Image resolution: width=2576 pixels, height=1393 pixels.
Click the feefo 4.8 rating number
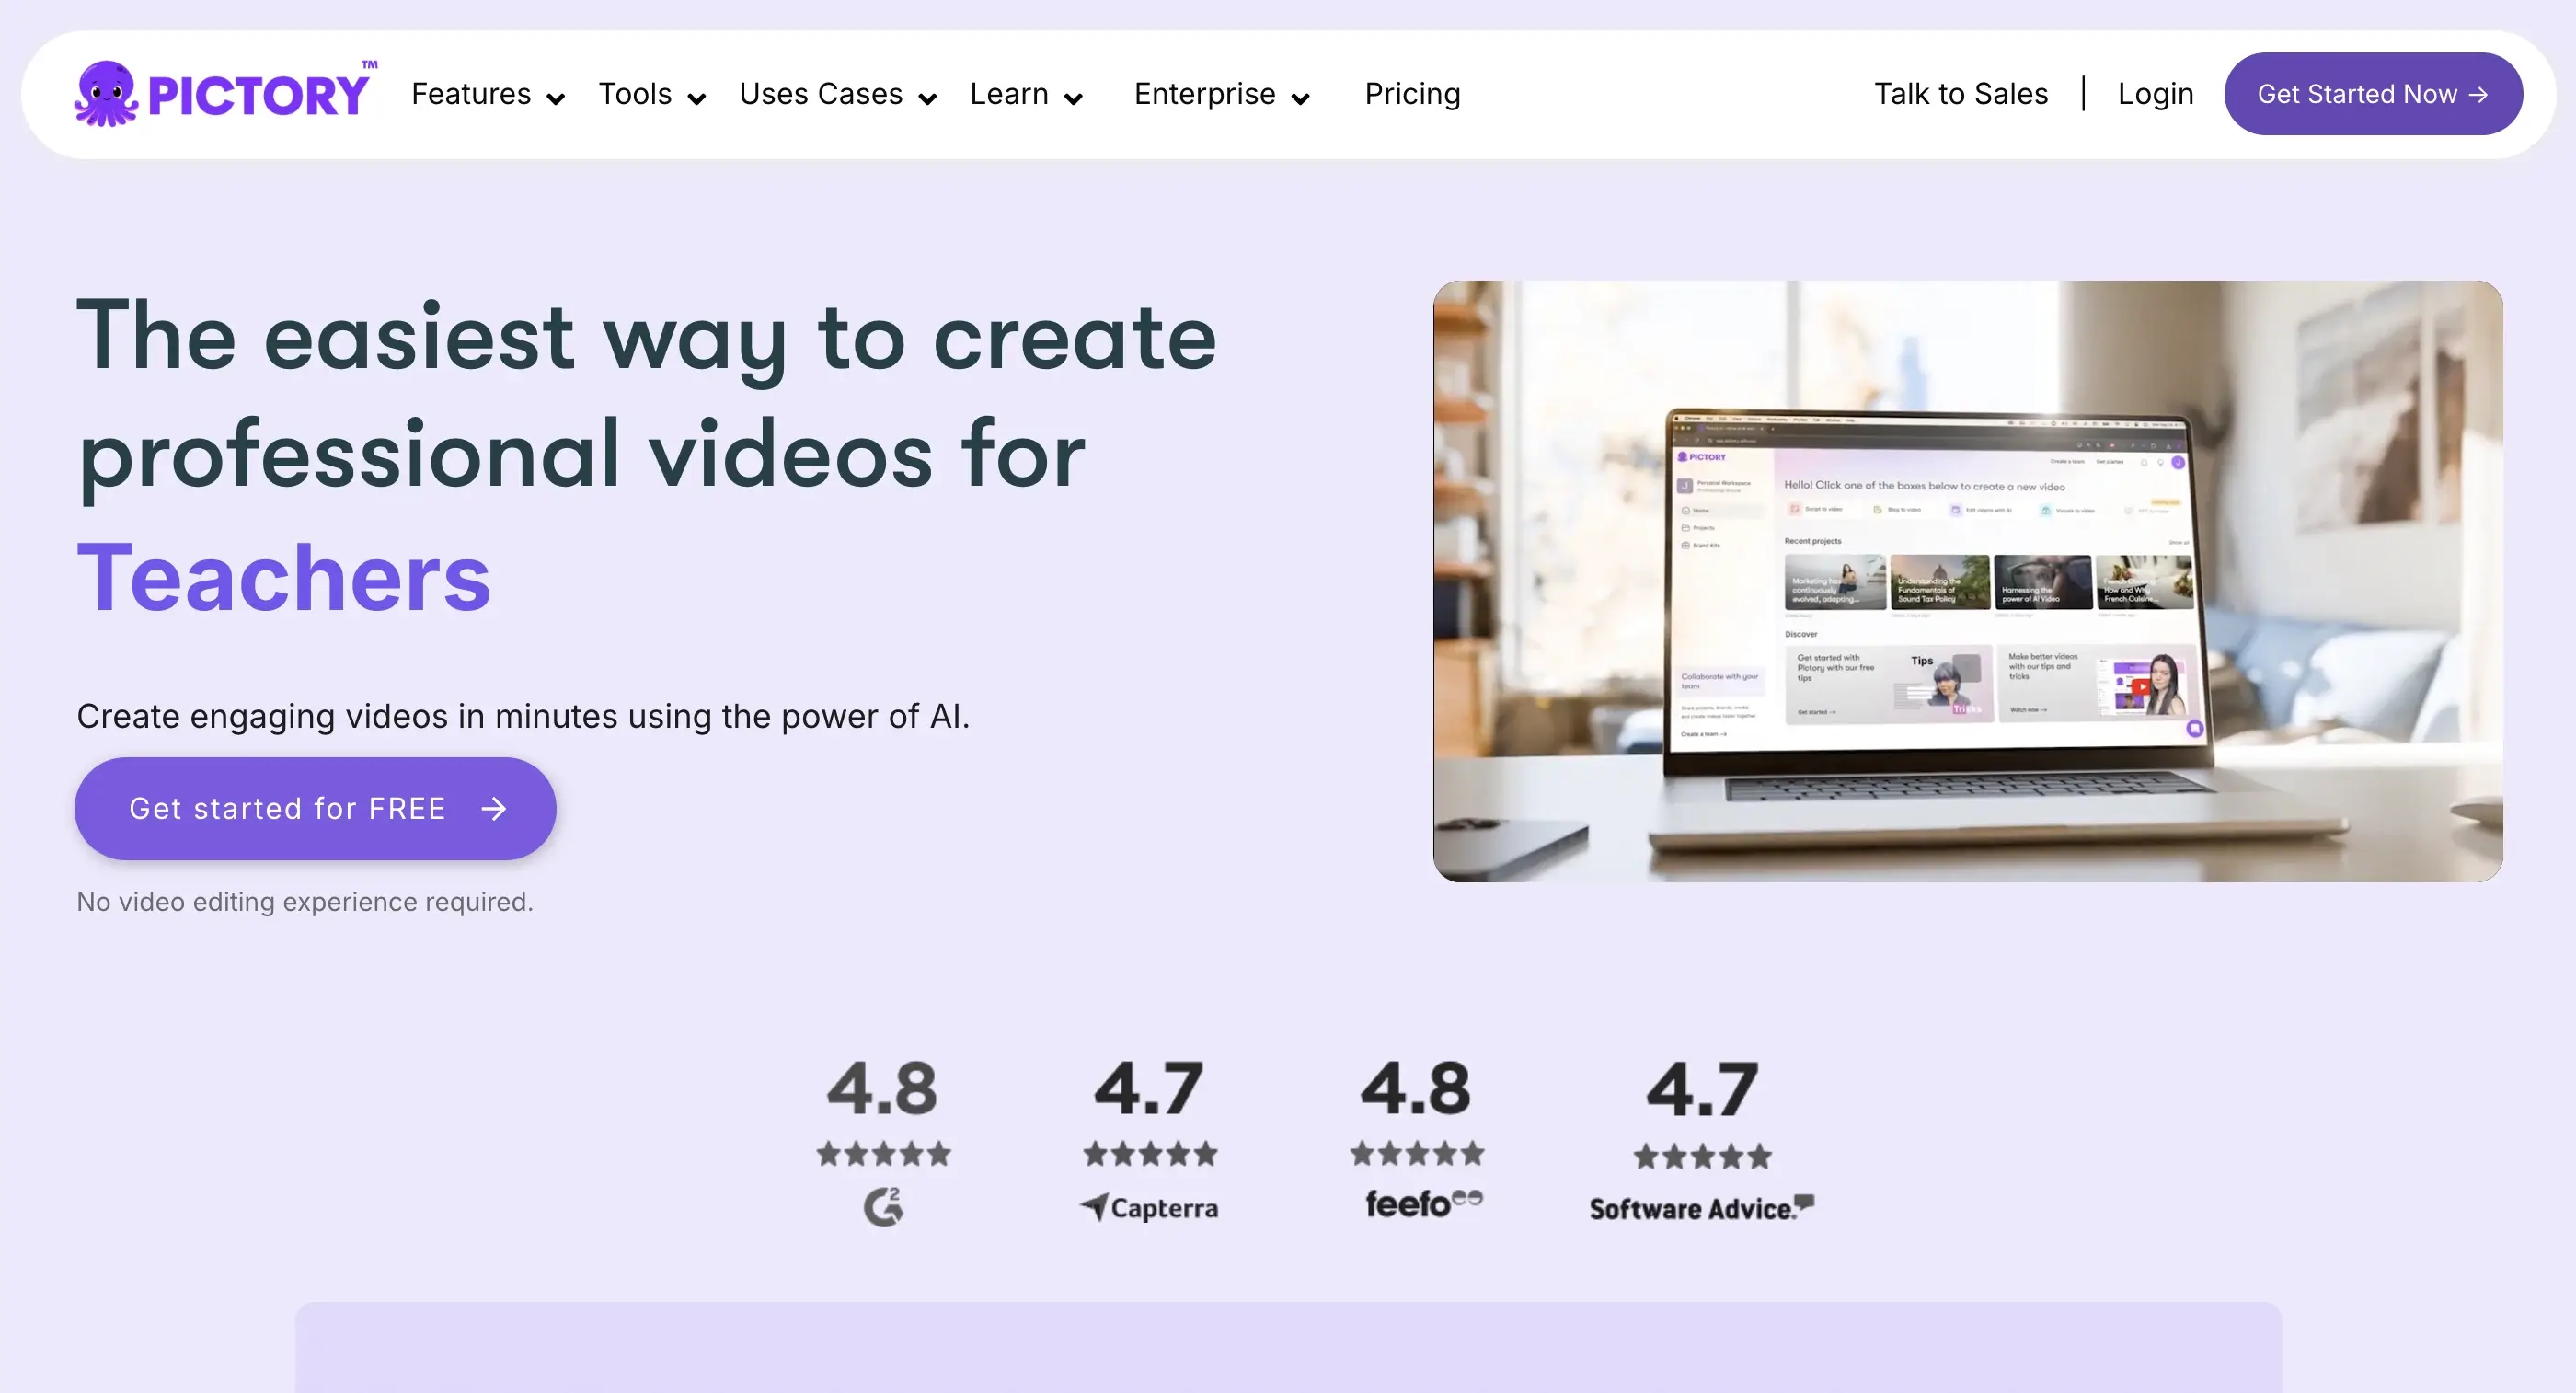click(x=1415, y=1088)
